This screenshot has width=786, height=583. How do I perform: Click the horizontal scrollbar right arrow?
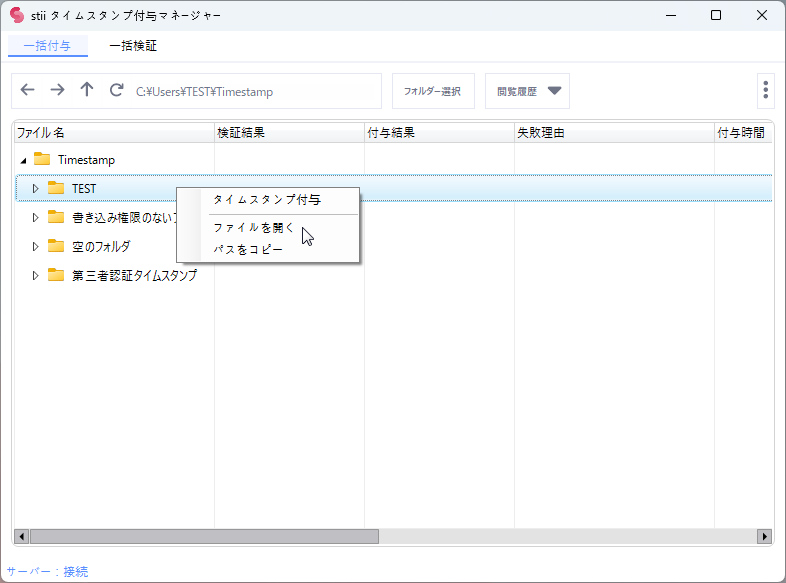click(x=765, y=536)
